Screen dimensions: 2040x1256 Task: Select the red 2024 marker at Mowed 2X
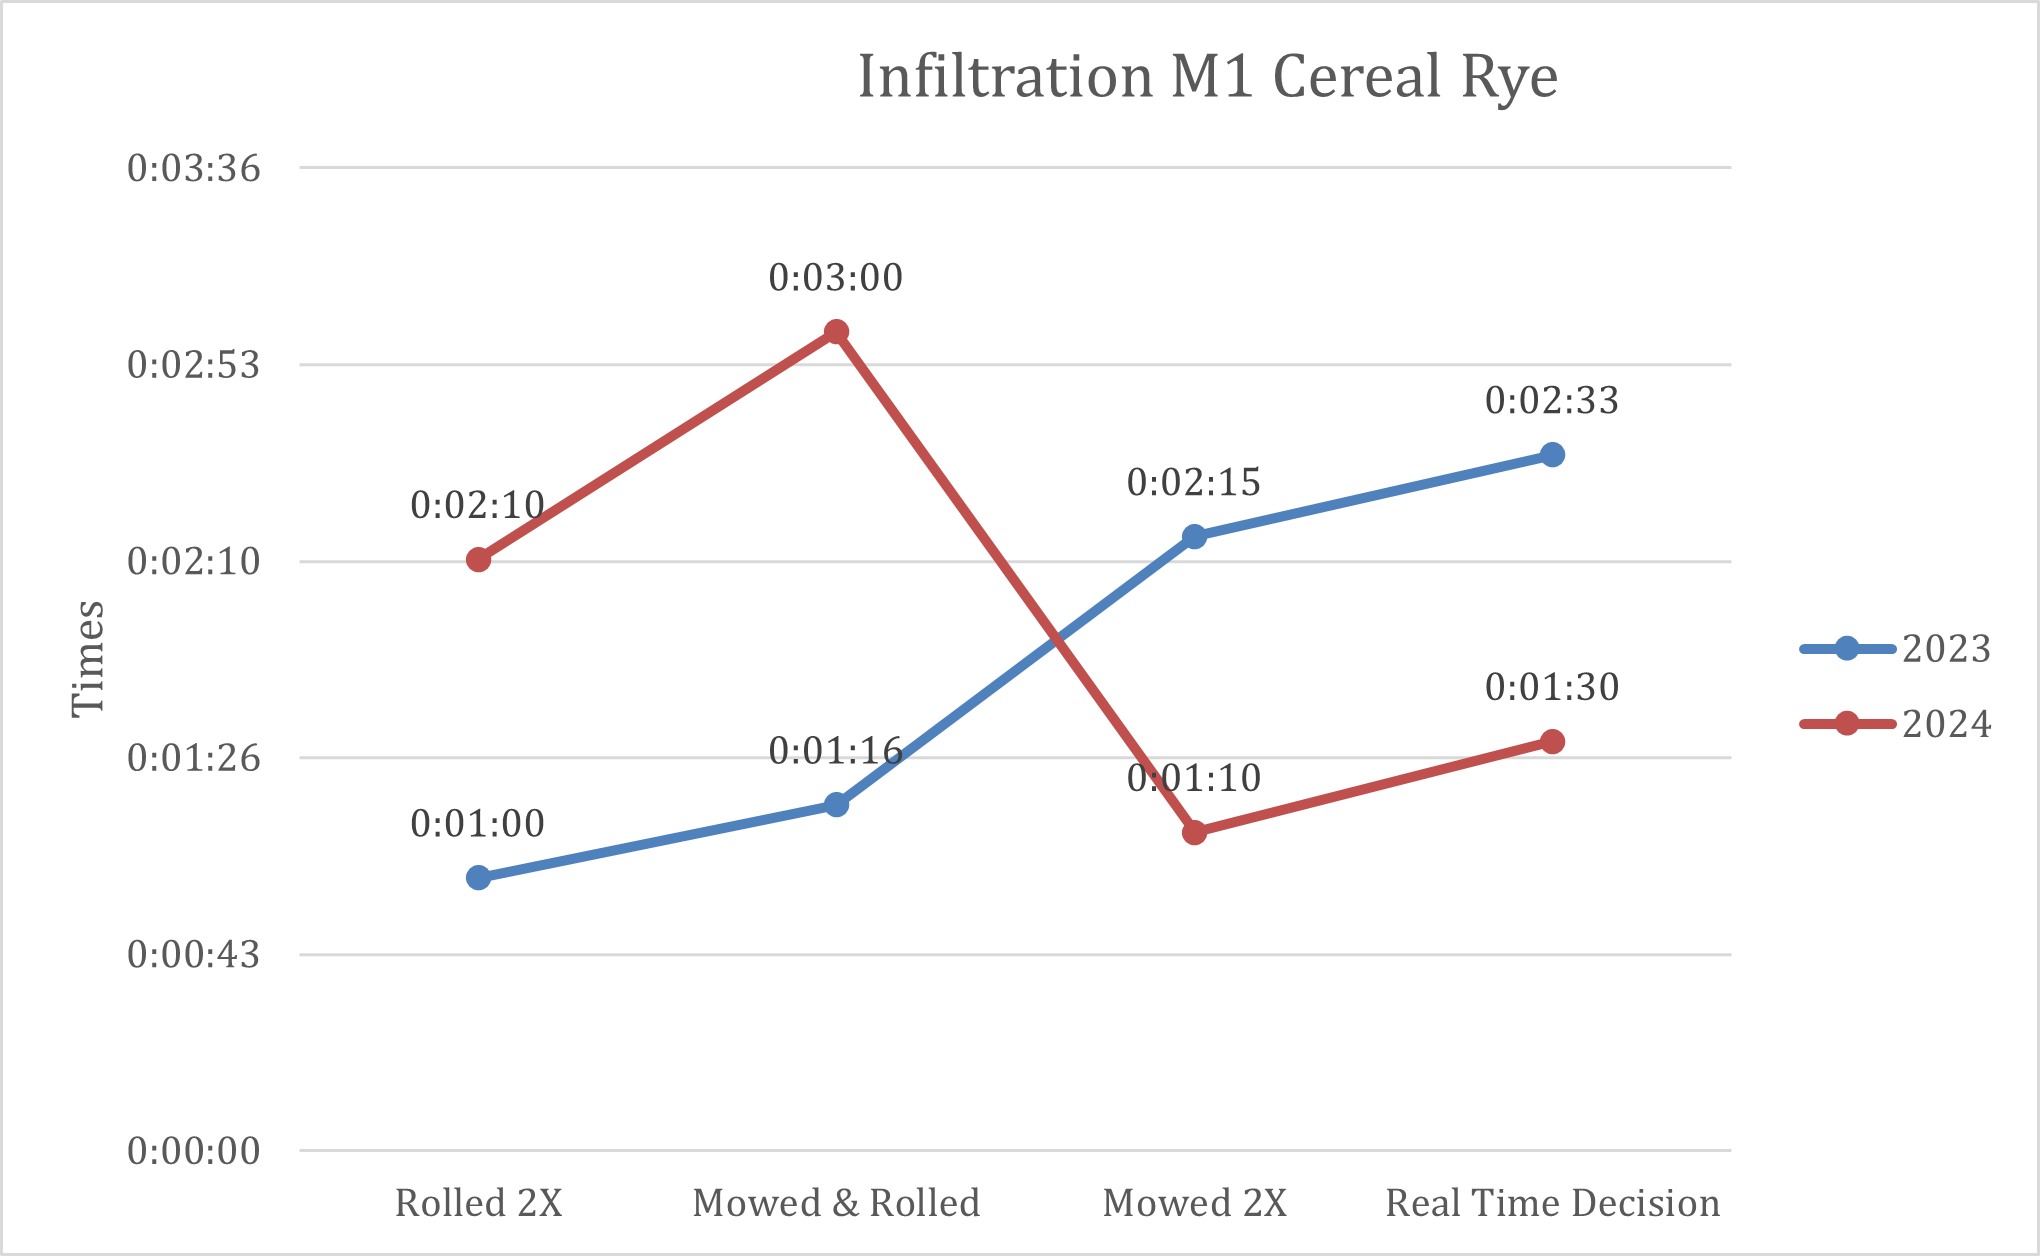click(x=1194, y=832)
